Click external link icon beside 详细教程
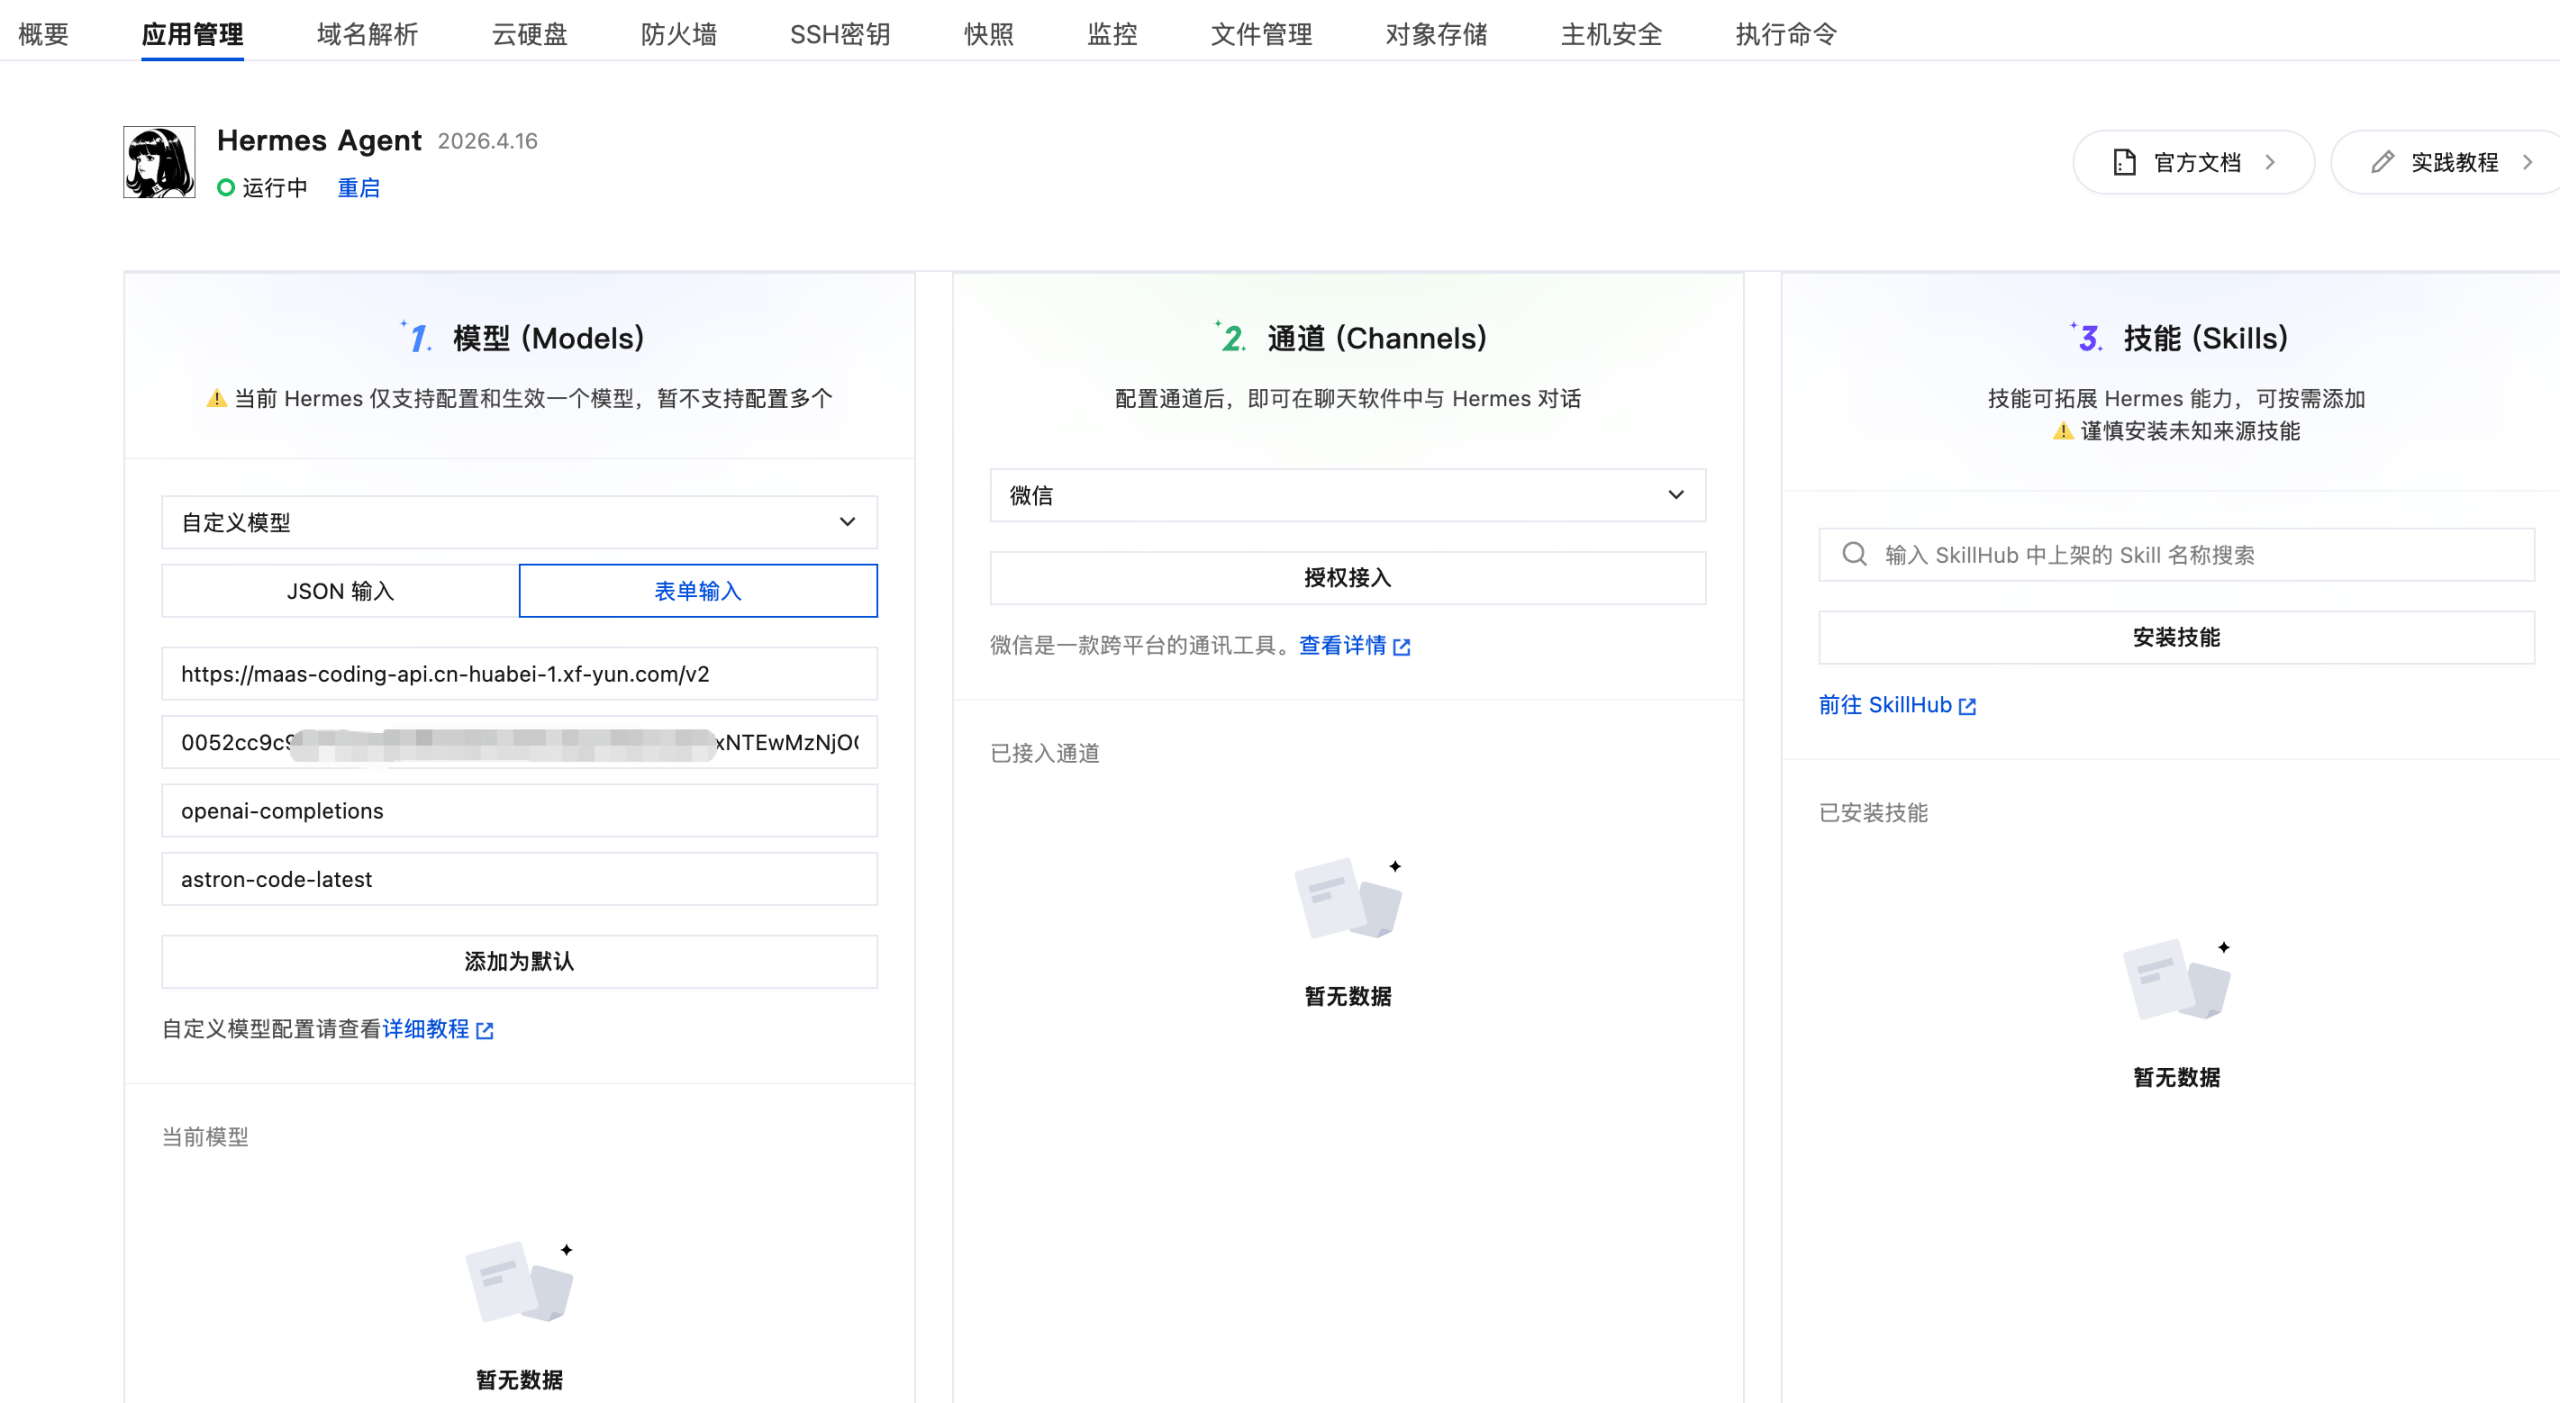Viewport: 2560px width, 1403px height. [x=486, y=1029]
